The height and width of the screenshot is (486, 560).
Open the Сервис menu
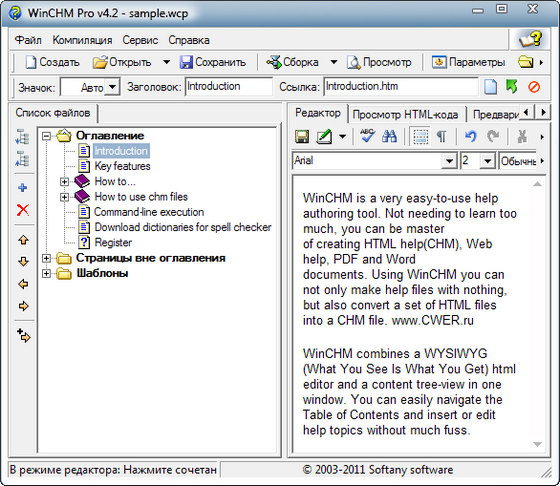click(x=140, y=40)
